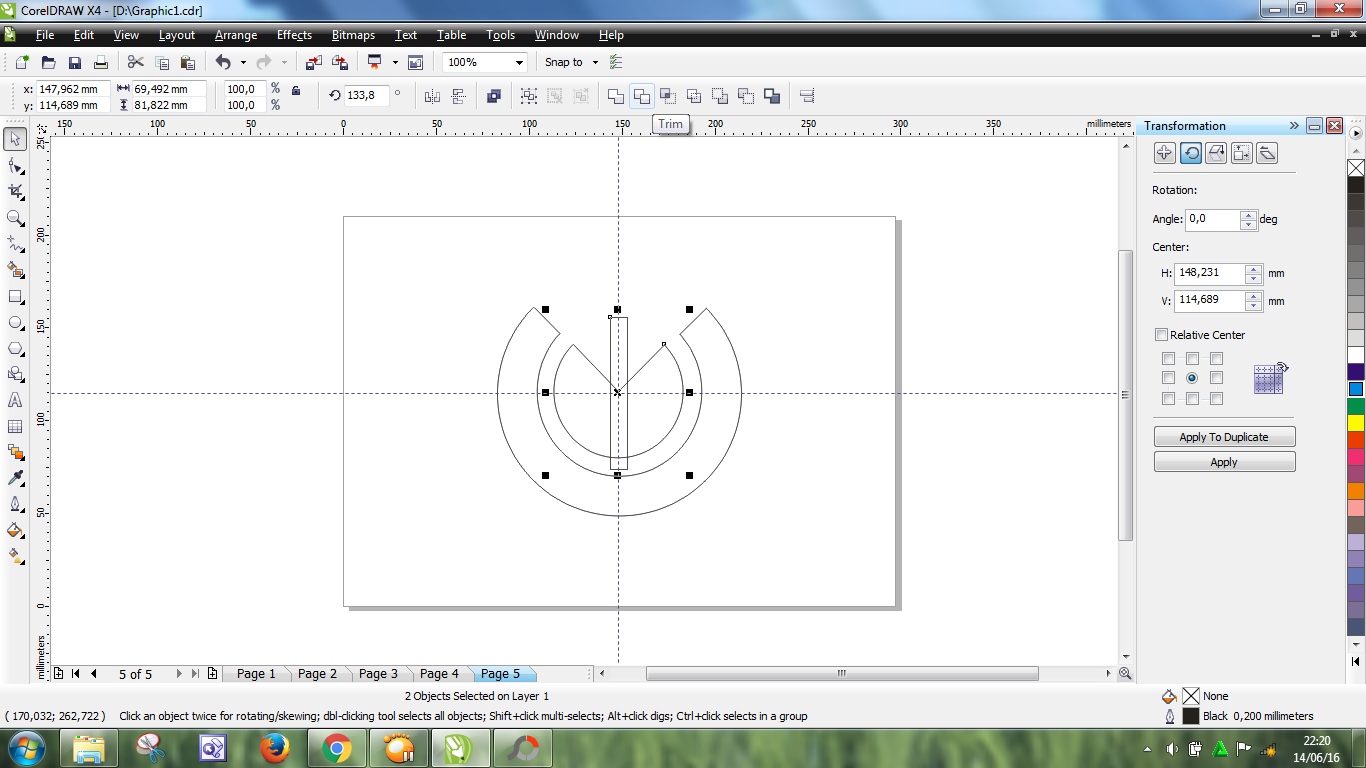Viewport: 1366px width, 768px height.
Task: Click the Save toolbar icon
Action: tap(74, 62)
